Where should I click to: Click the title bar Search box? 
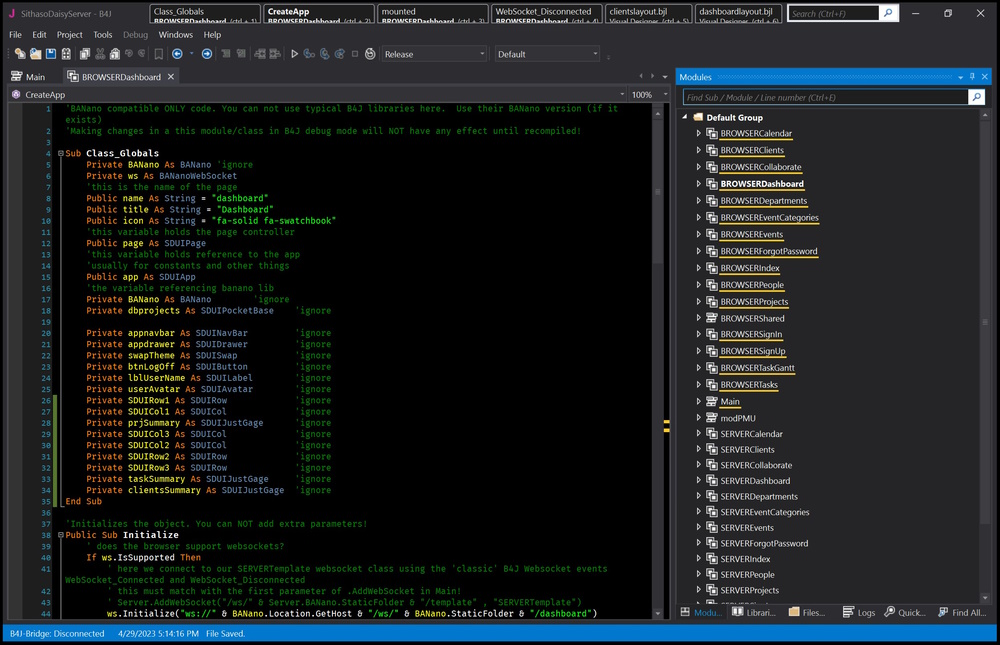(834, 13)
